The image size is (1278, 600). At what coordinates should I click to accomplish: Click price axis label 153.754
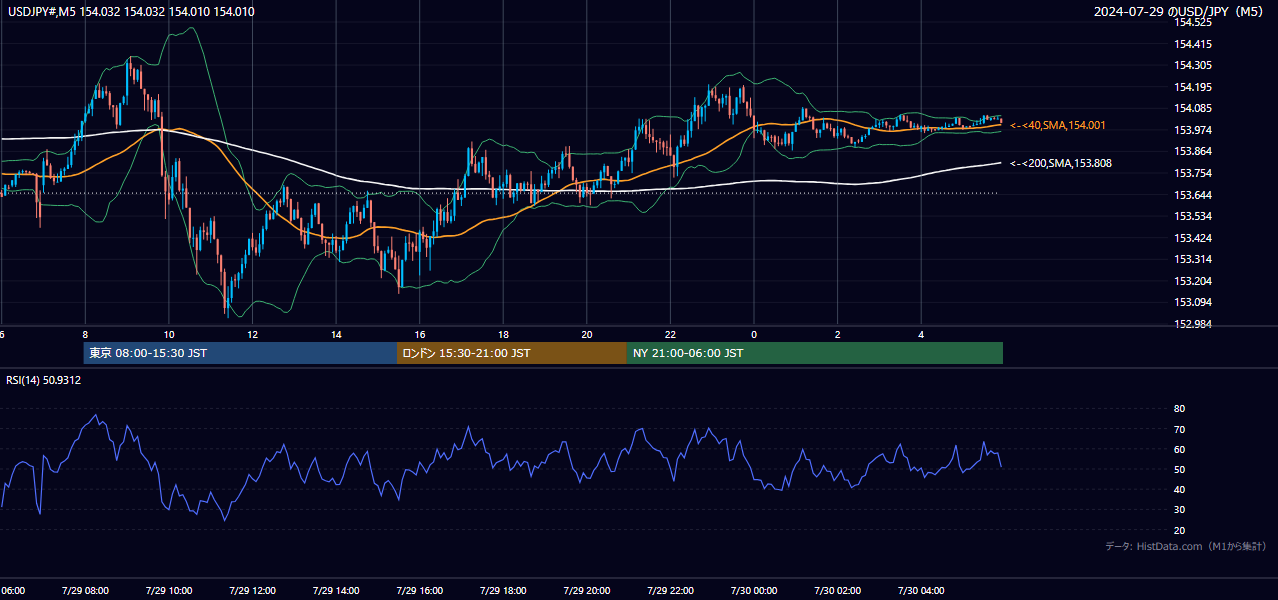[1193, 173]
